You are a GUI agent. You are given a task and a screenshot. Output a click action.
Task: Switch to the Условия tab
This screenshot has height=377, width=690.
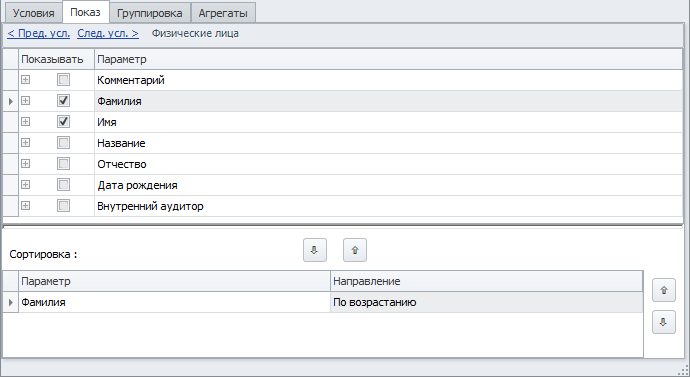point(33,13)
